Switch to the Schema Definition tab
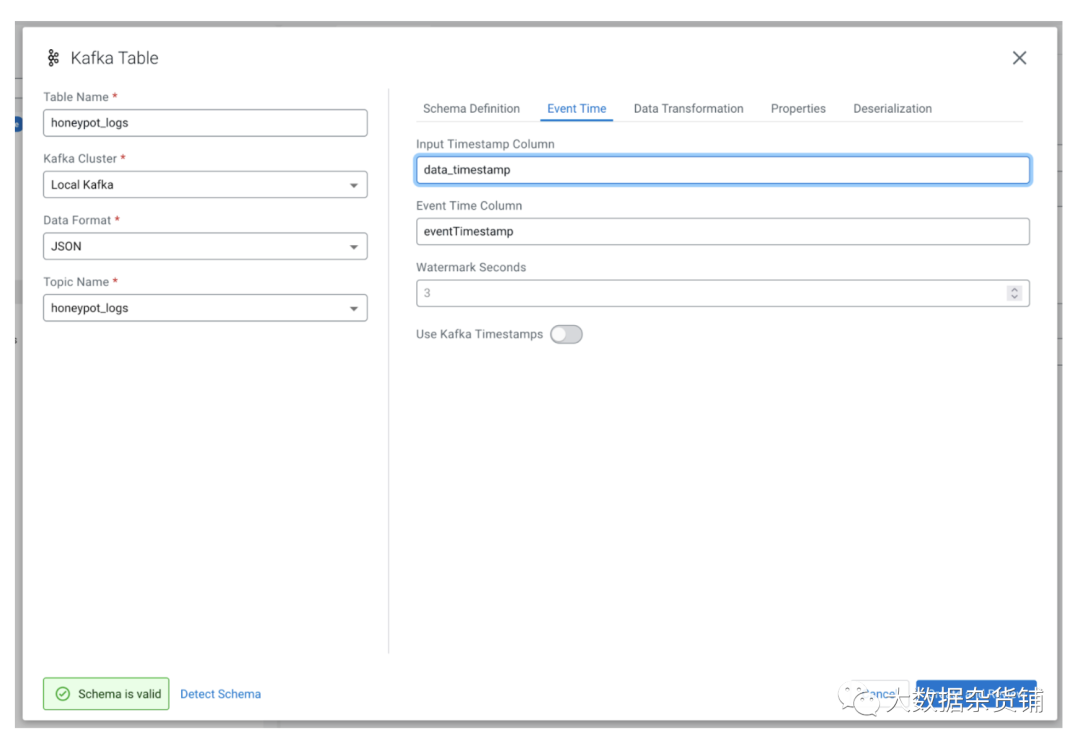1080x748 pixels. [x=471, y=108]
